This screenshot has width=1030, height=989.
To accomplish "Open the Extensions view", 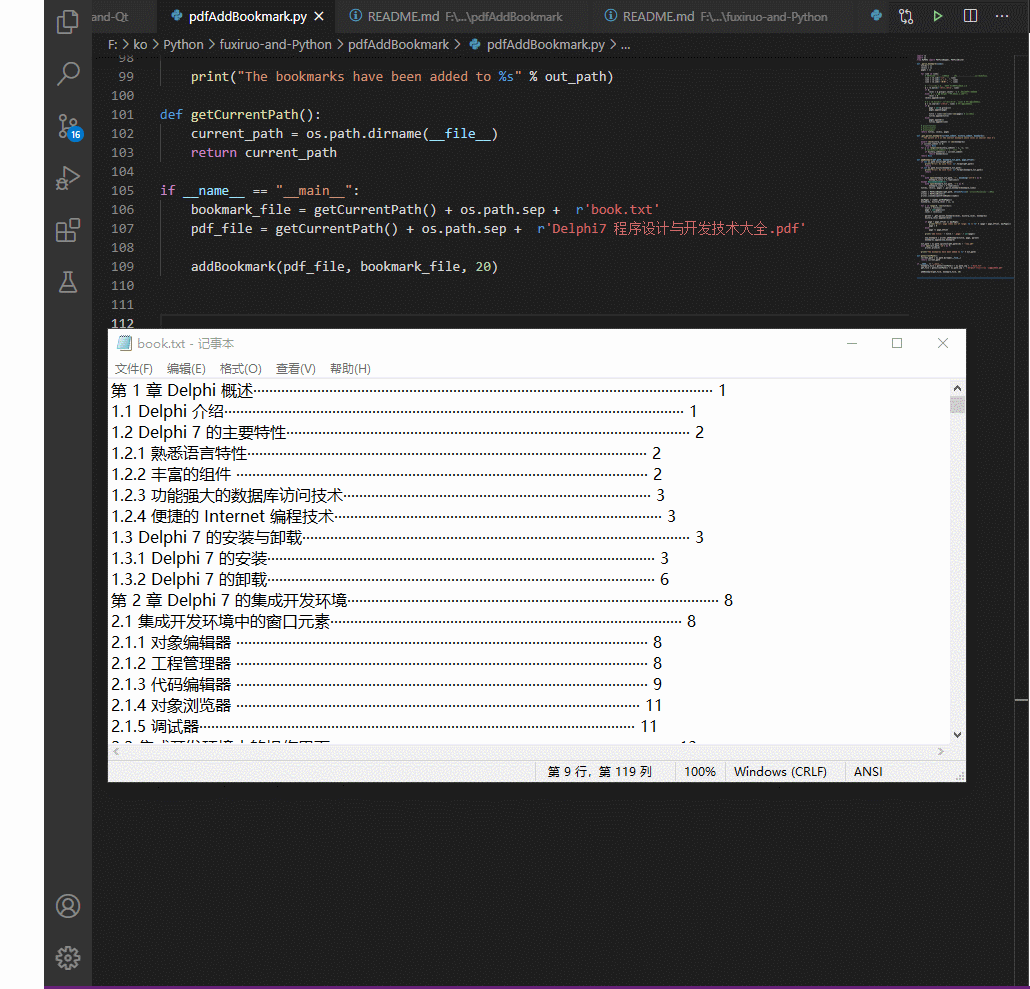I will point(68,231).
